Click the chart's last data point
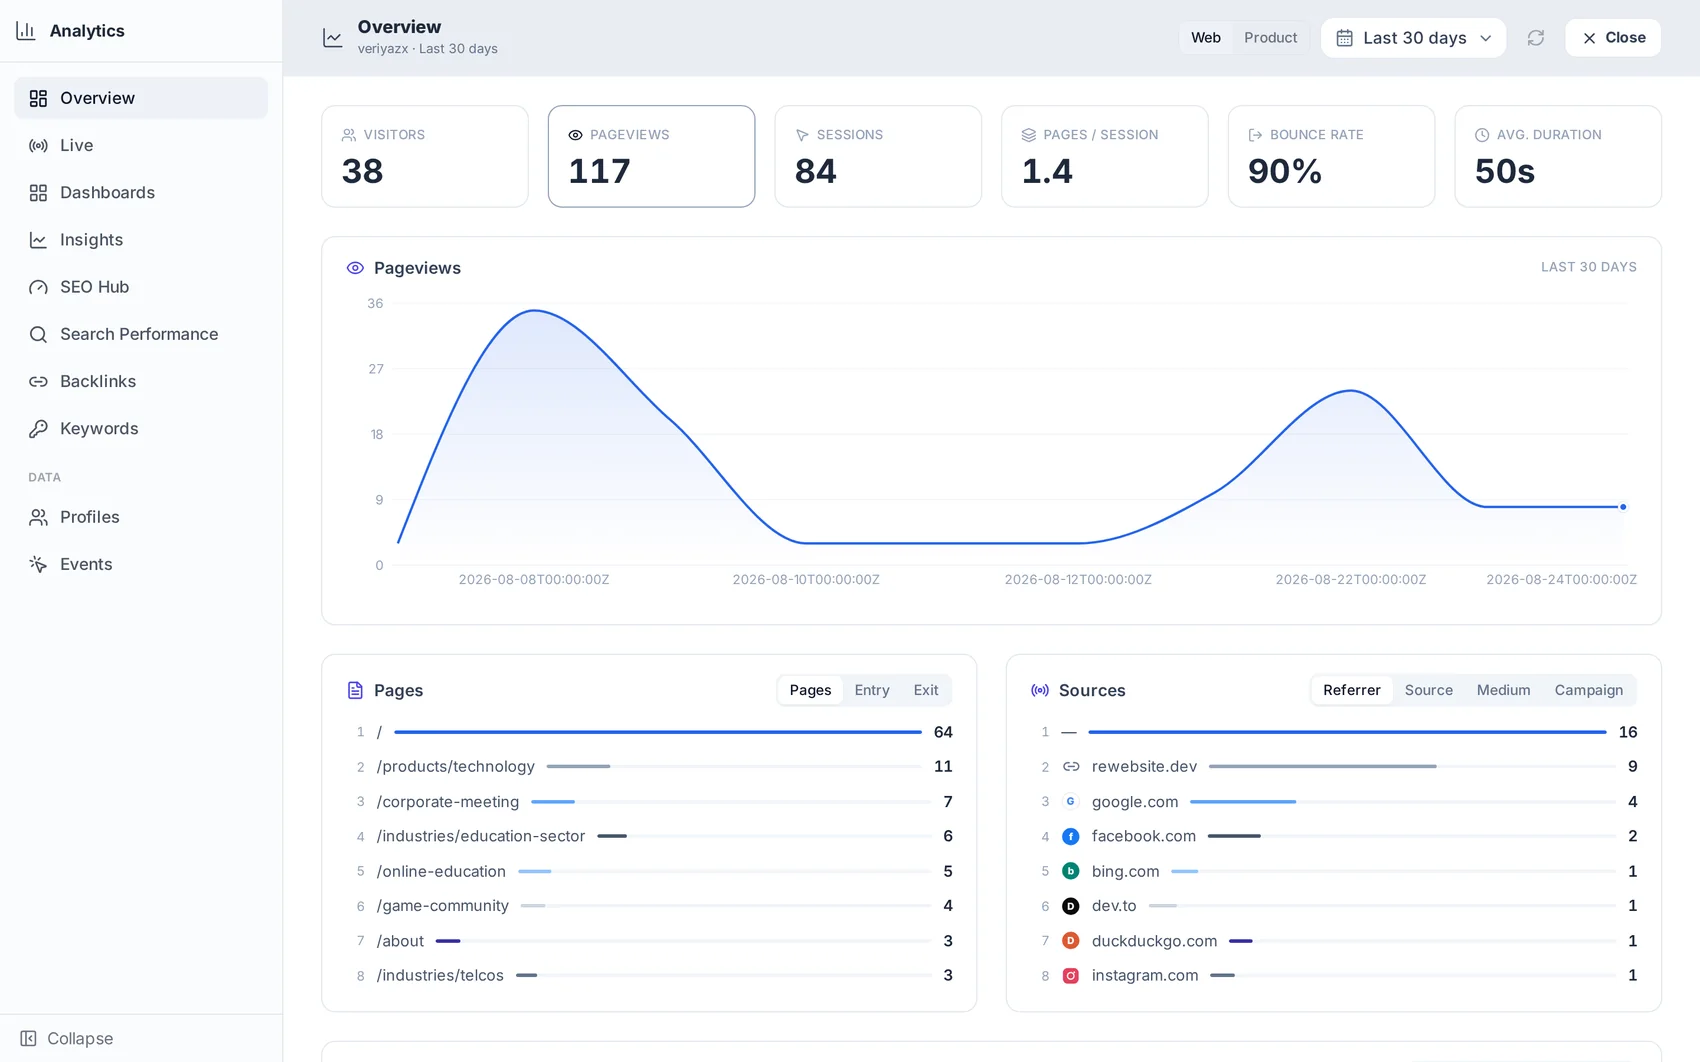Screen dimensions: 1700x1062 1623,507
